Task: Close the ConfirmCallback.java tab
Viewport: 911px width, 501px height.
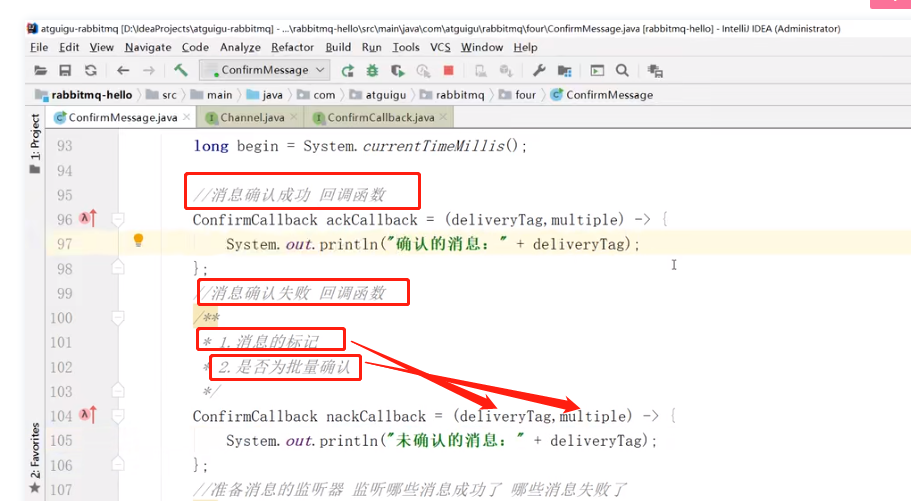Action: [x=443, y=117]
